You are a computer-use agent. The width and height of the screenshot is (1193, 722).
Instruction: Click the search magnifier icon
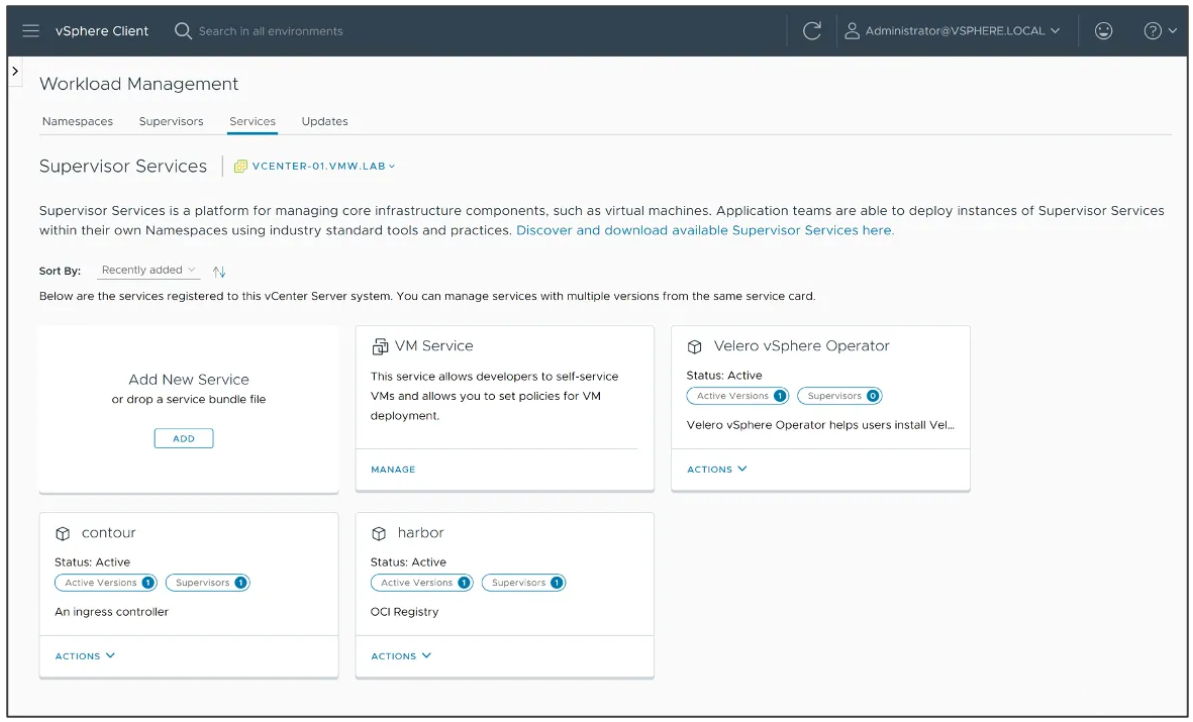(x=183, y=30)
